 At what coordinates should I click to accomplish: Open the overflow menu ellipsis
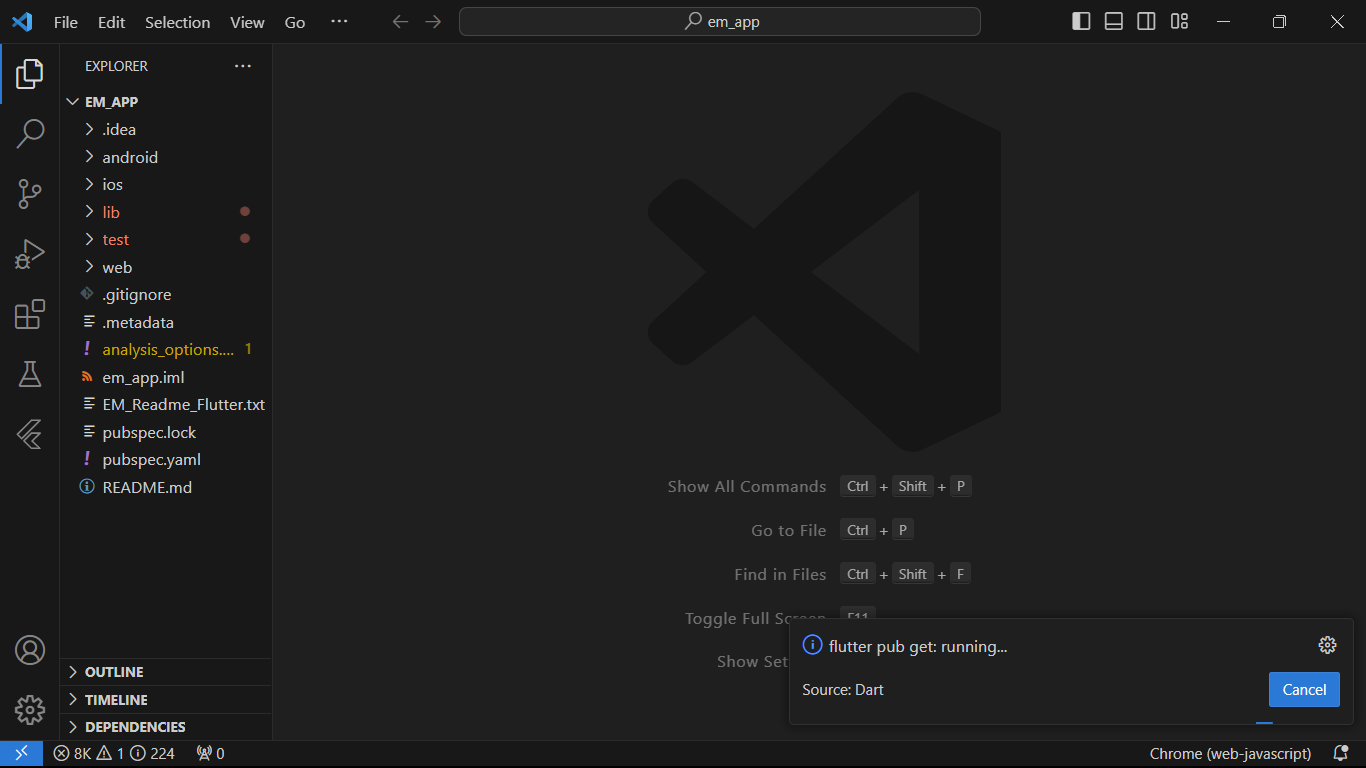pos(339,22)
